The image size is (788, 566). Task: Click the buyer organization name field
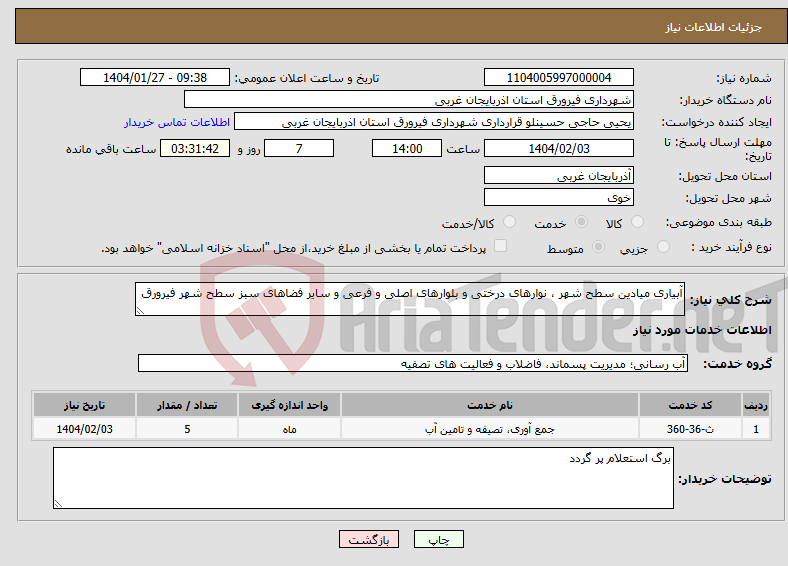(x=409, y=100)
